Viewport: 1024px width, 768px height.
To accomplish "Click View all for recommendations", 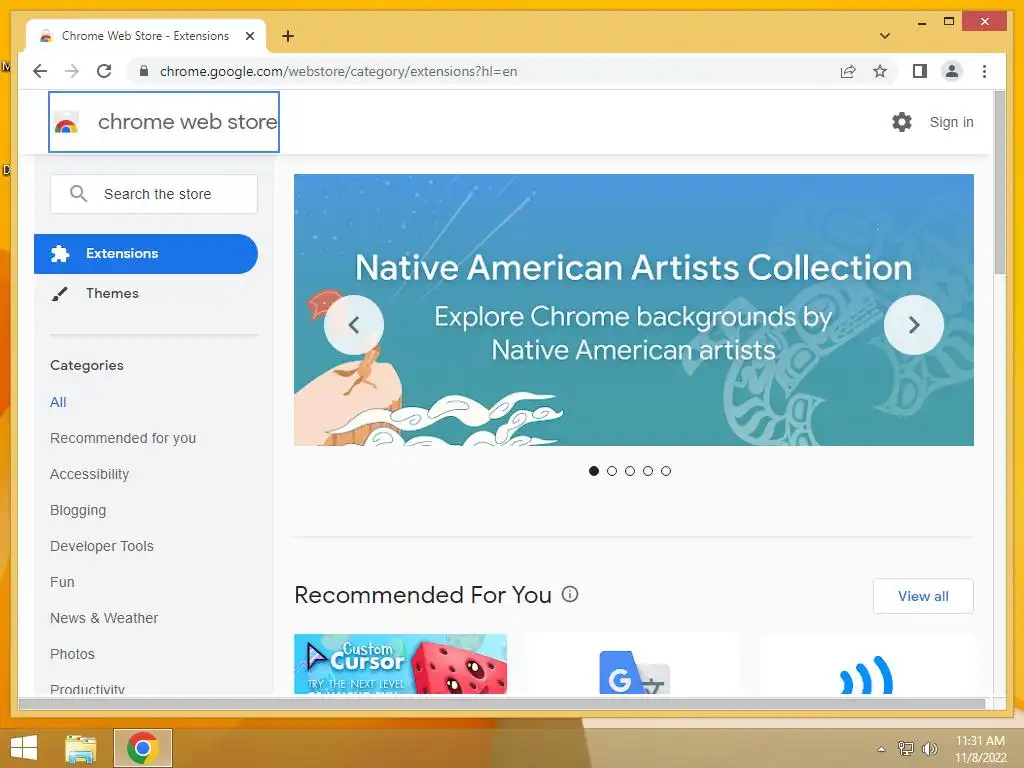I will tap(923, 596).
